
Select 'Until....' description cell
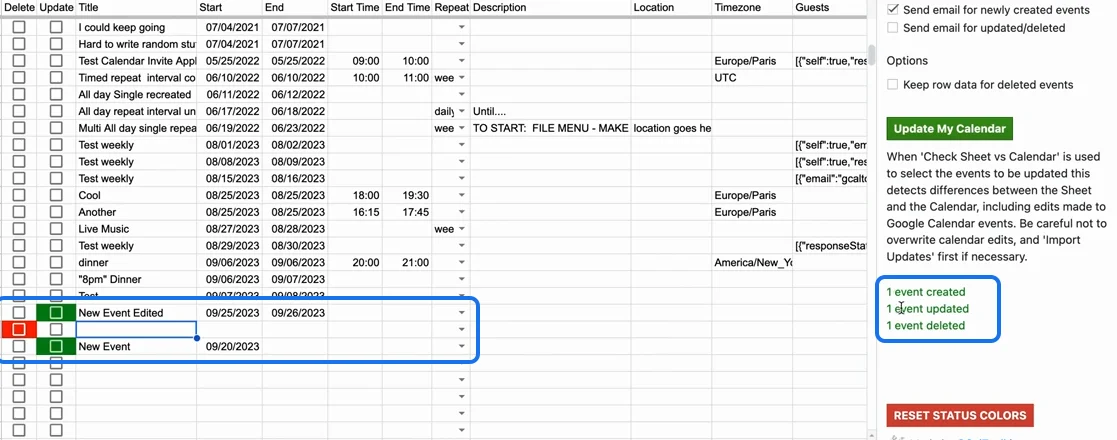[551, 112]
